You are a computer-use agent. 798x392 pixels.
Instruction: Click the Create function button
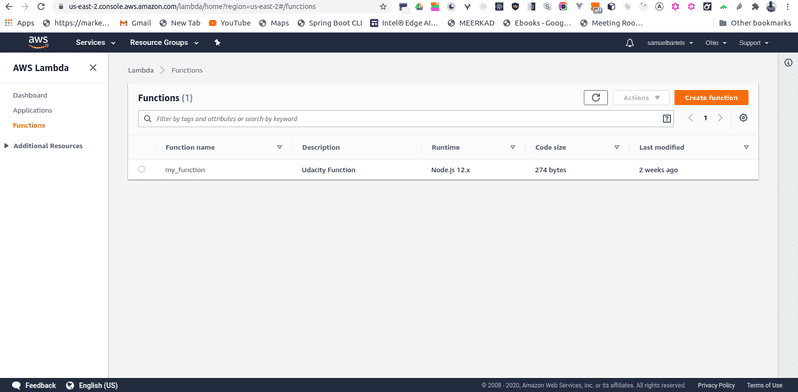711,98
